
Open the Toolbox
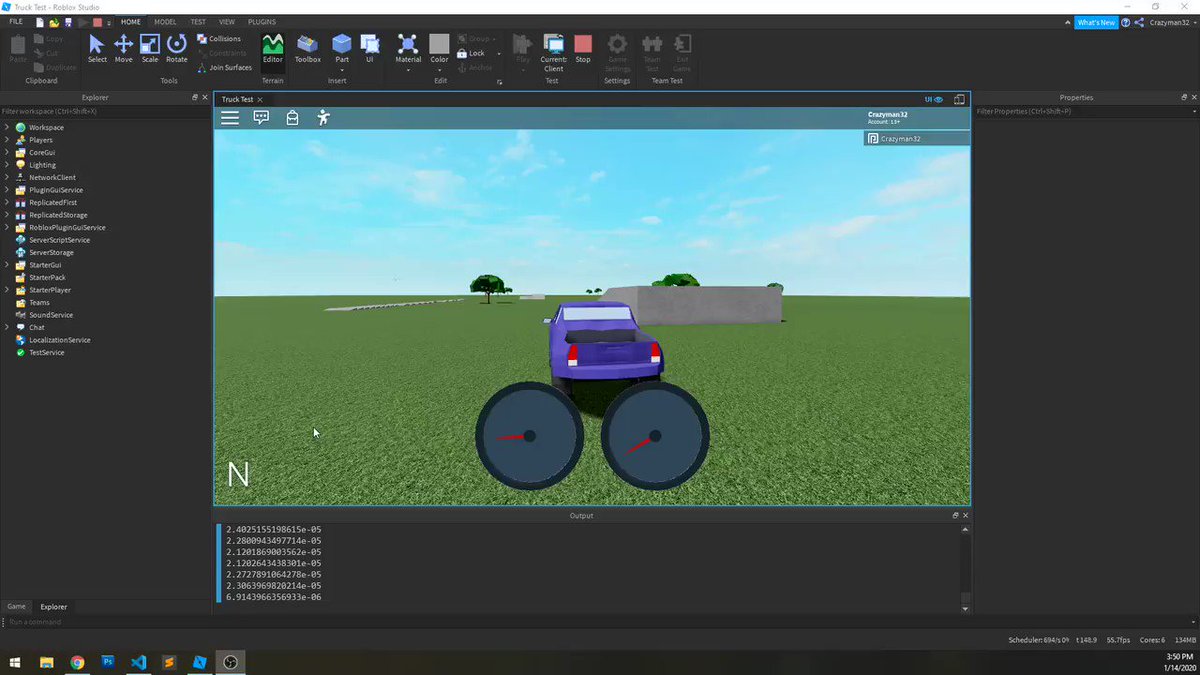pyautogui.click(x=308, y=48)
